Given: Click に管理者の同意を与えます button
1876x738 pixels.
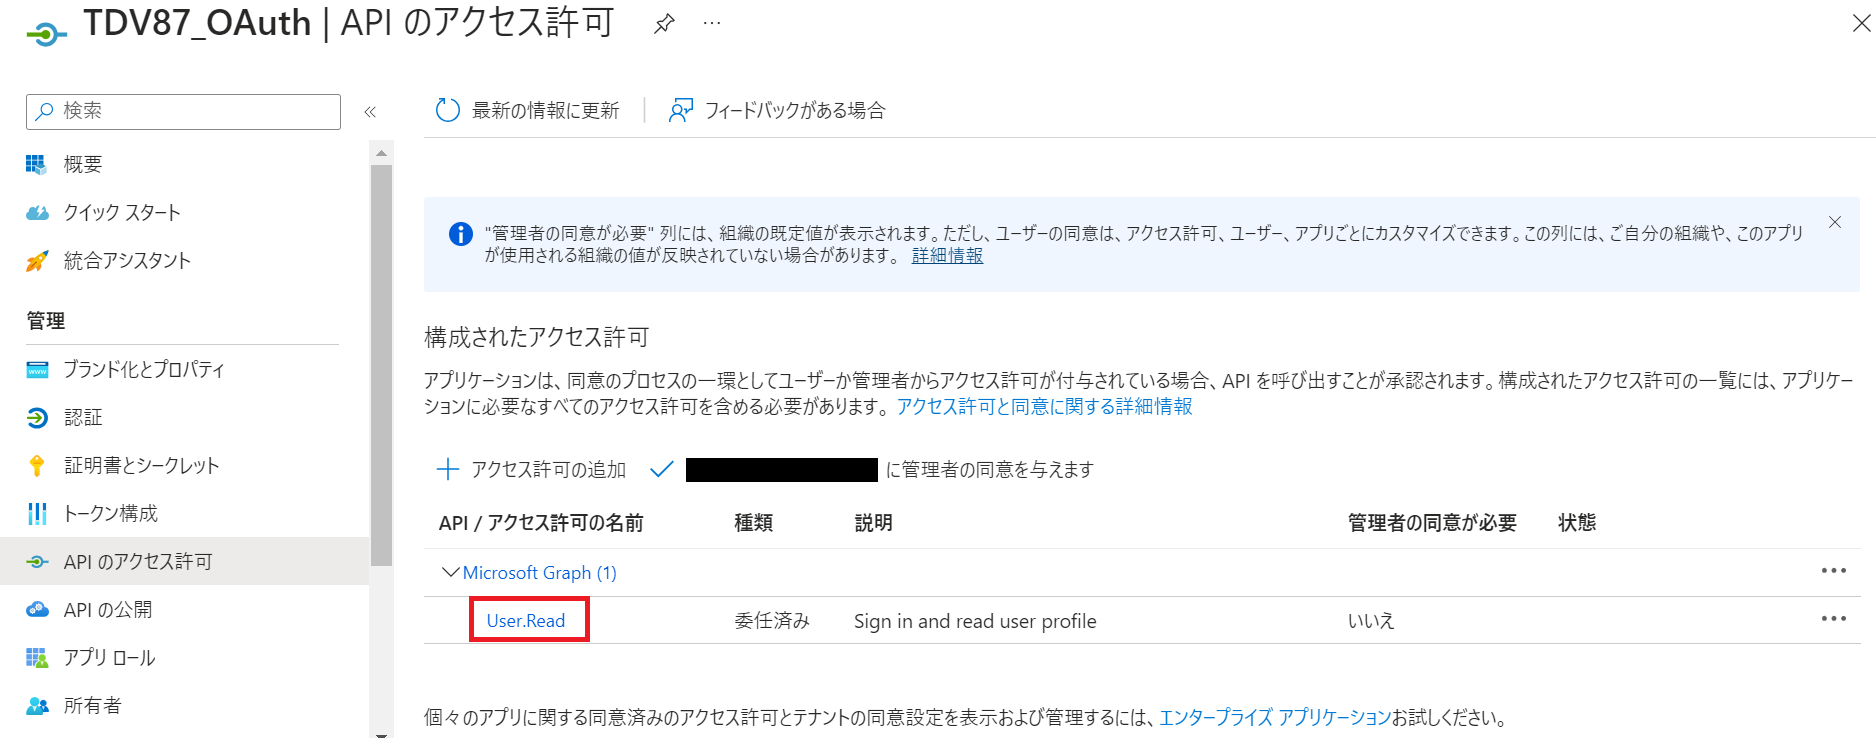Looking at the screenshot, I should click(x=872, y=469).
